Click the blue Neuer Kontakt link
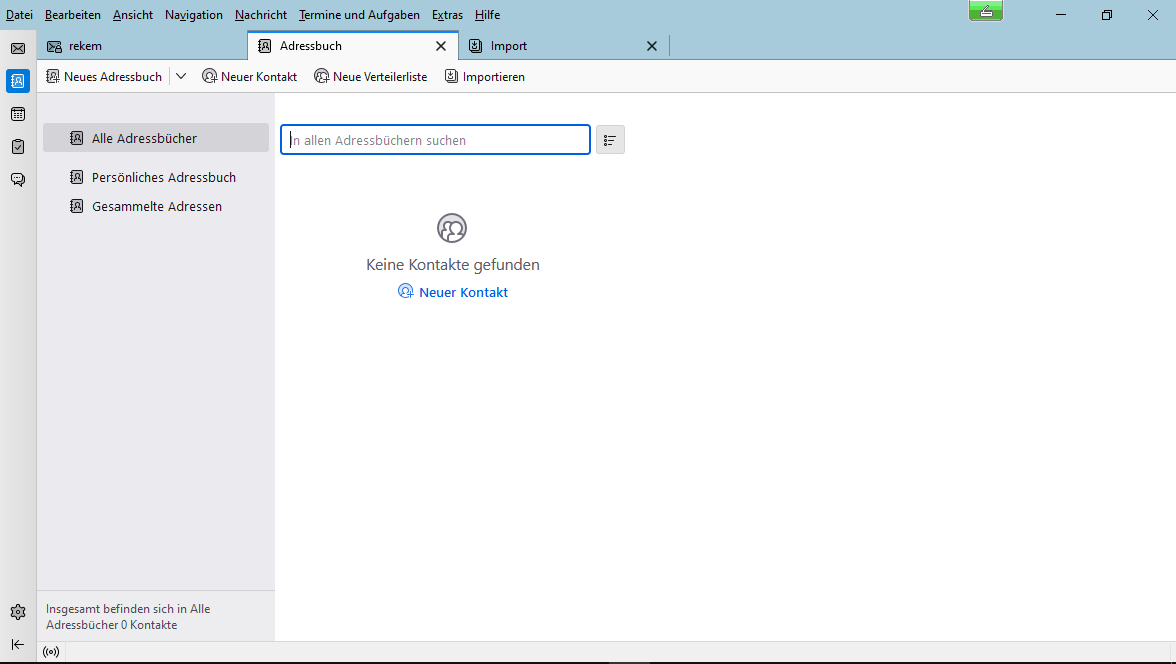 453,292
